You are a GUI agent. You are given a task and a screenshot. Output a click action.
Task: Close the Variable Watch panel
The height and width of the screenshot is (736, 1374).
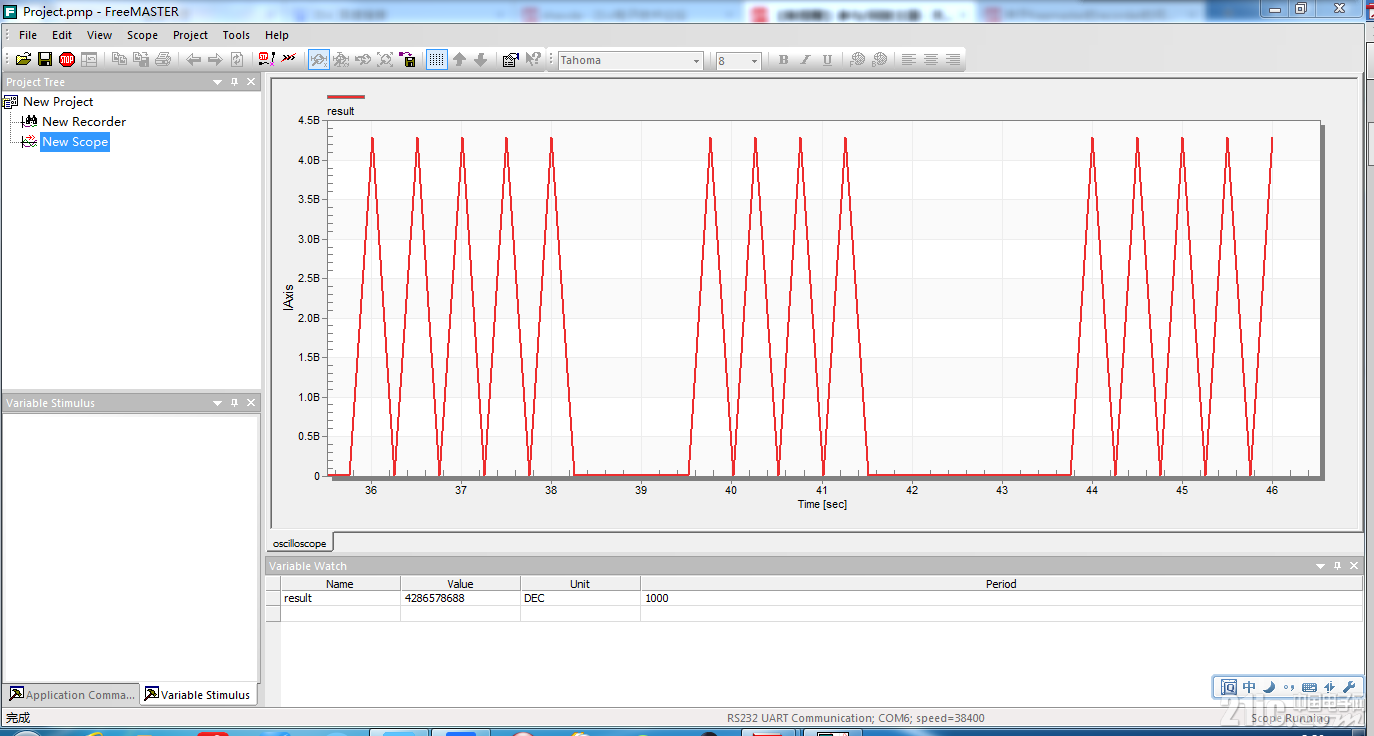point(1355,566)
